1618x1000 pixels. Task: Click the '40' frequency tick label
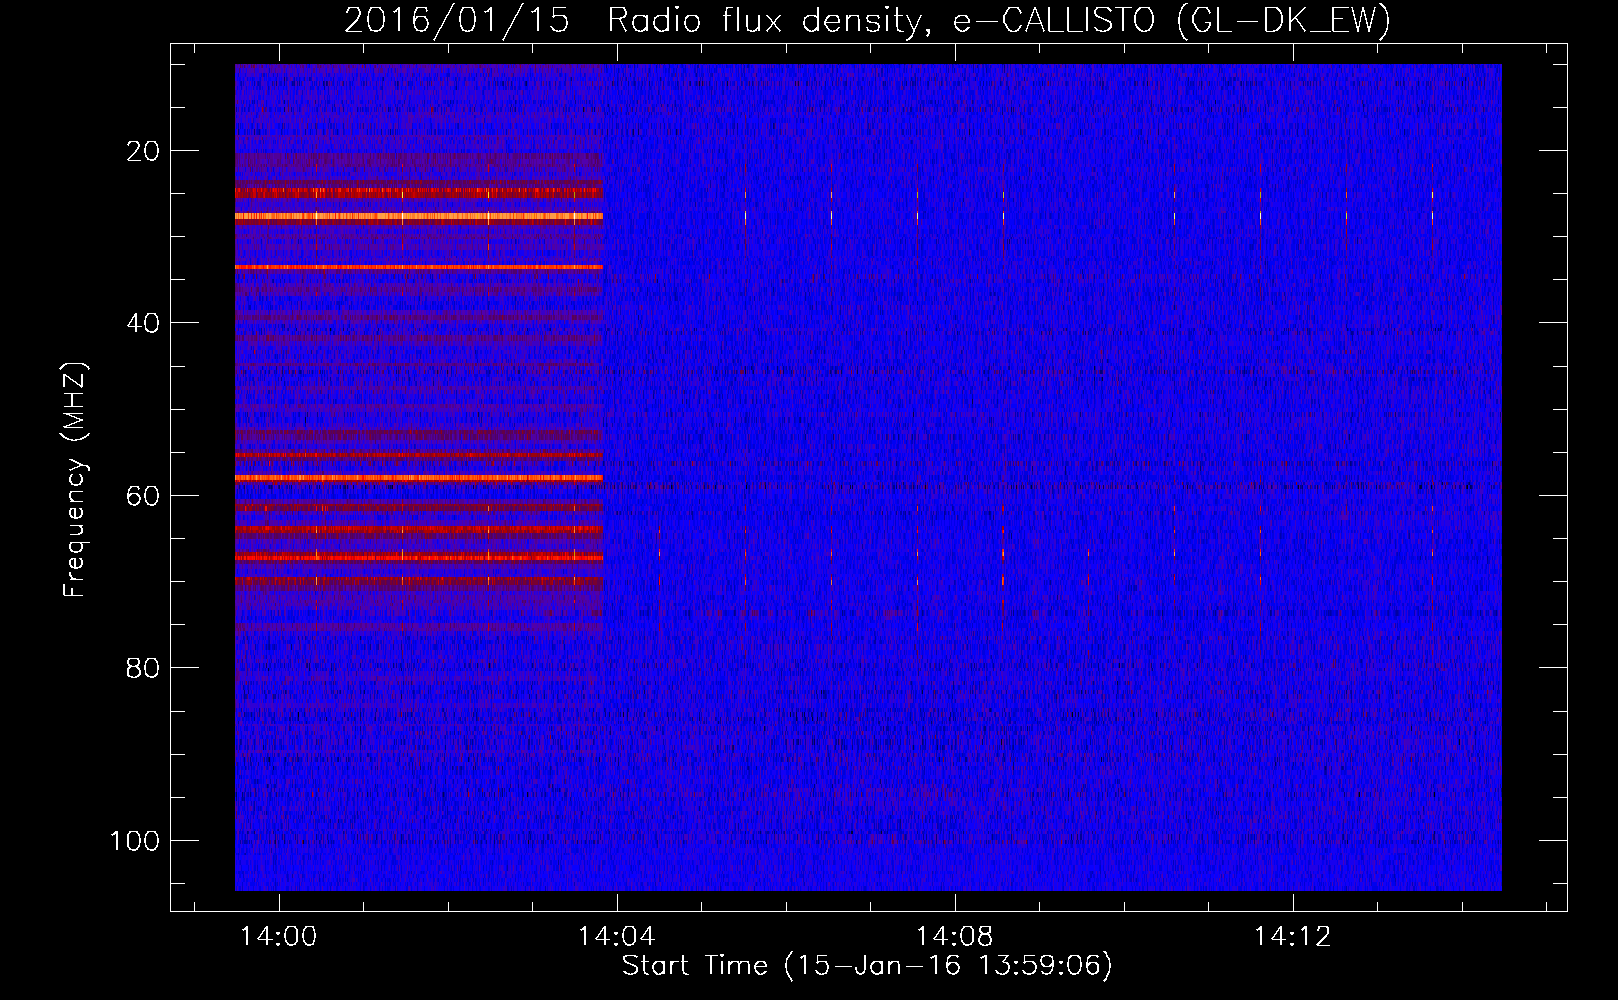point(143,323)
